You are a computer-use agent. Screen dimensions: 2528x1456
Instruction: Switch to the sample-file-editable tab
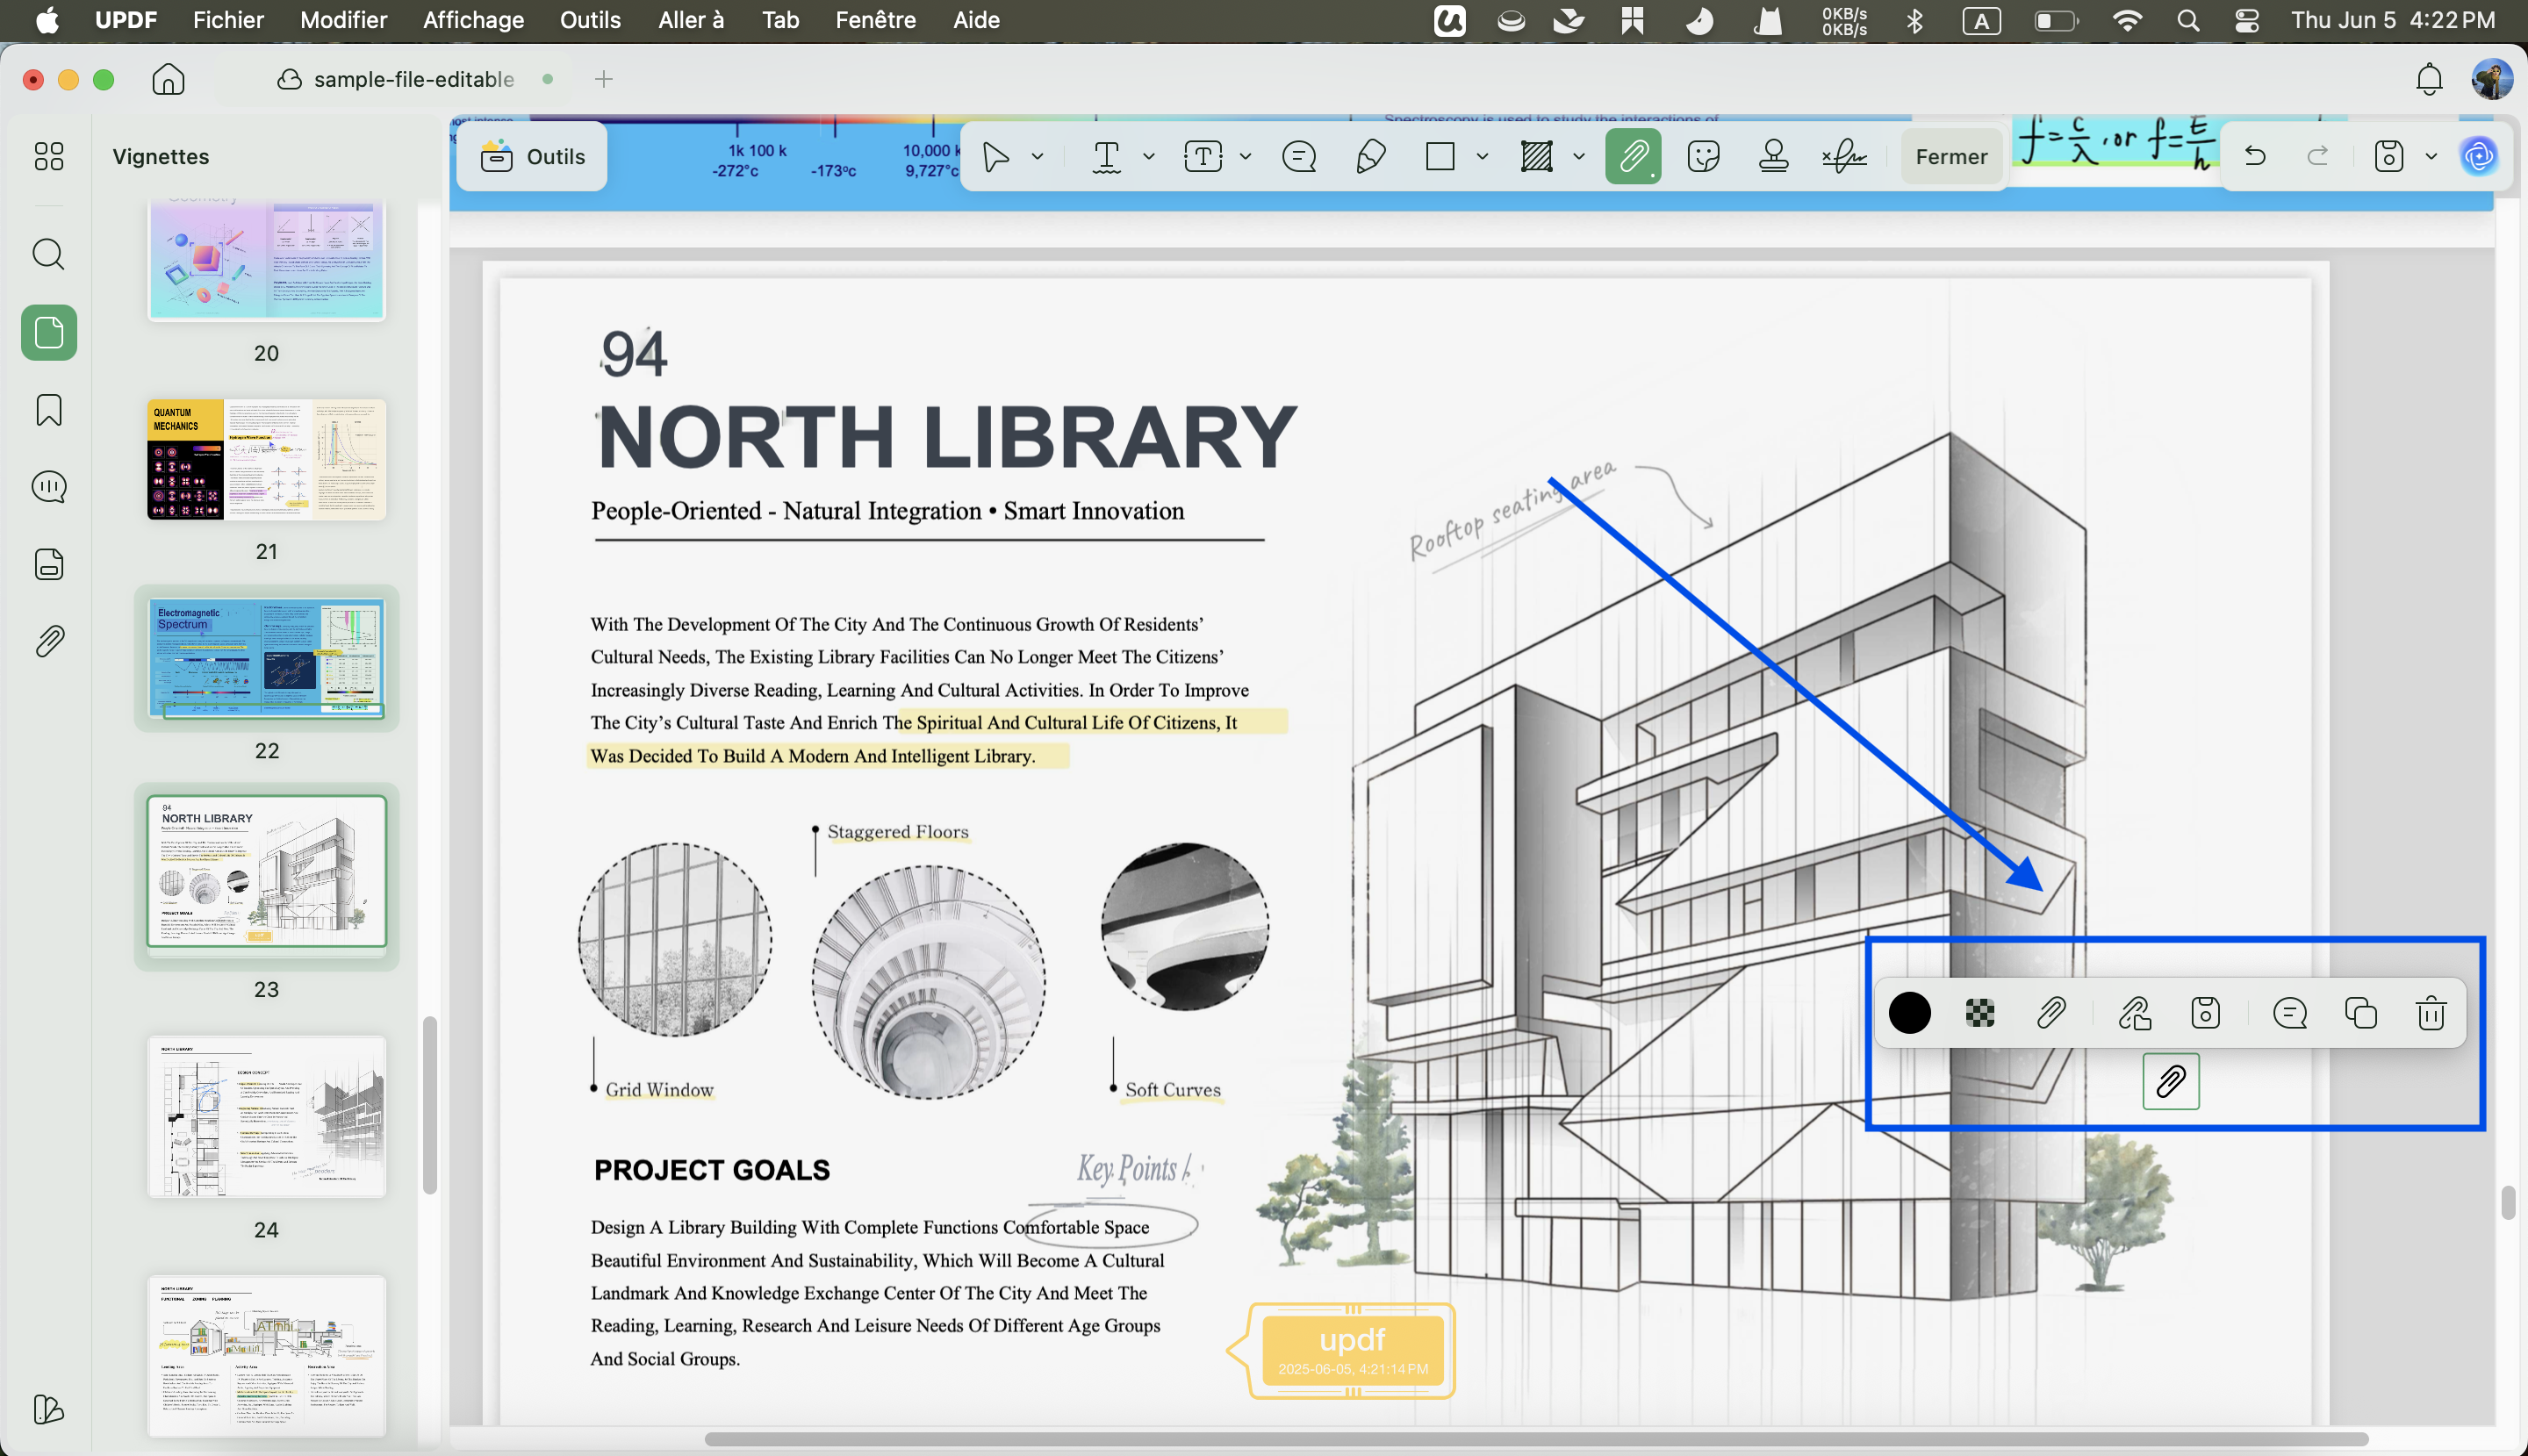(415, 79)
